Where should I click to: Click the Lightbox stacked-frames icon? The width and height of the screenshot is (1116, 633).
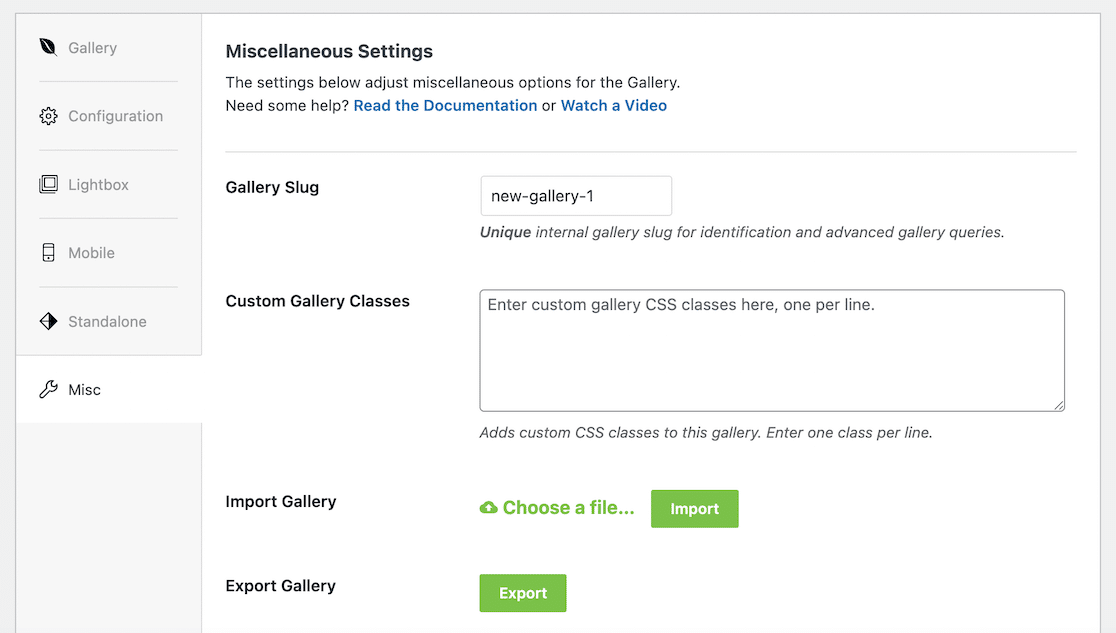coord(48,185)
